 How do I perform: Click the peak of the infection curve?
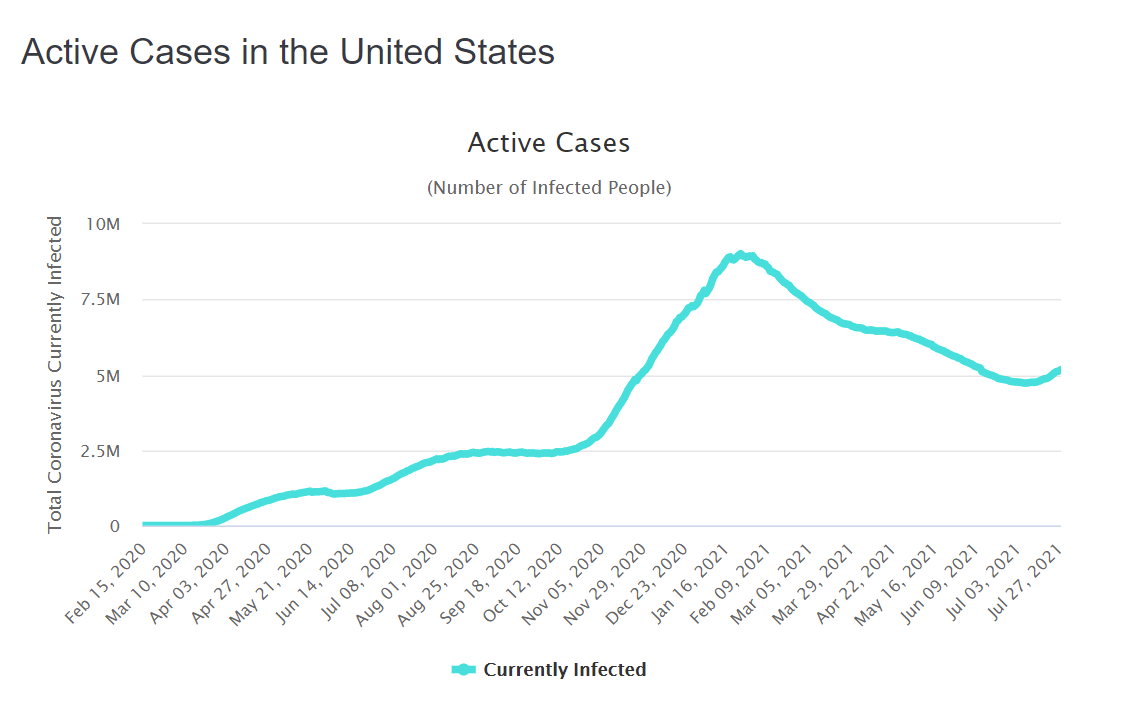(x=740, y=255)
